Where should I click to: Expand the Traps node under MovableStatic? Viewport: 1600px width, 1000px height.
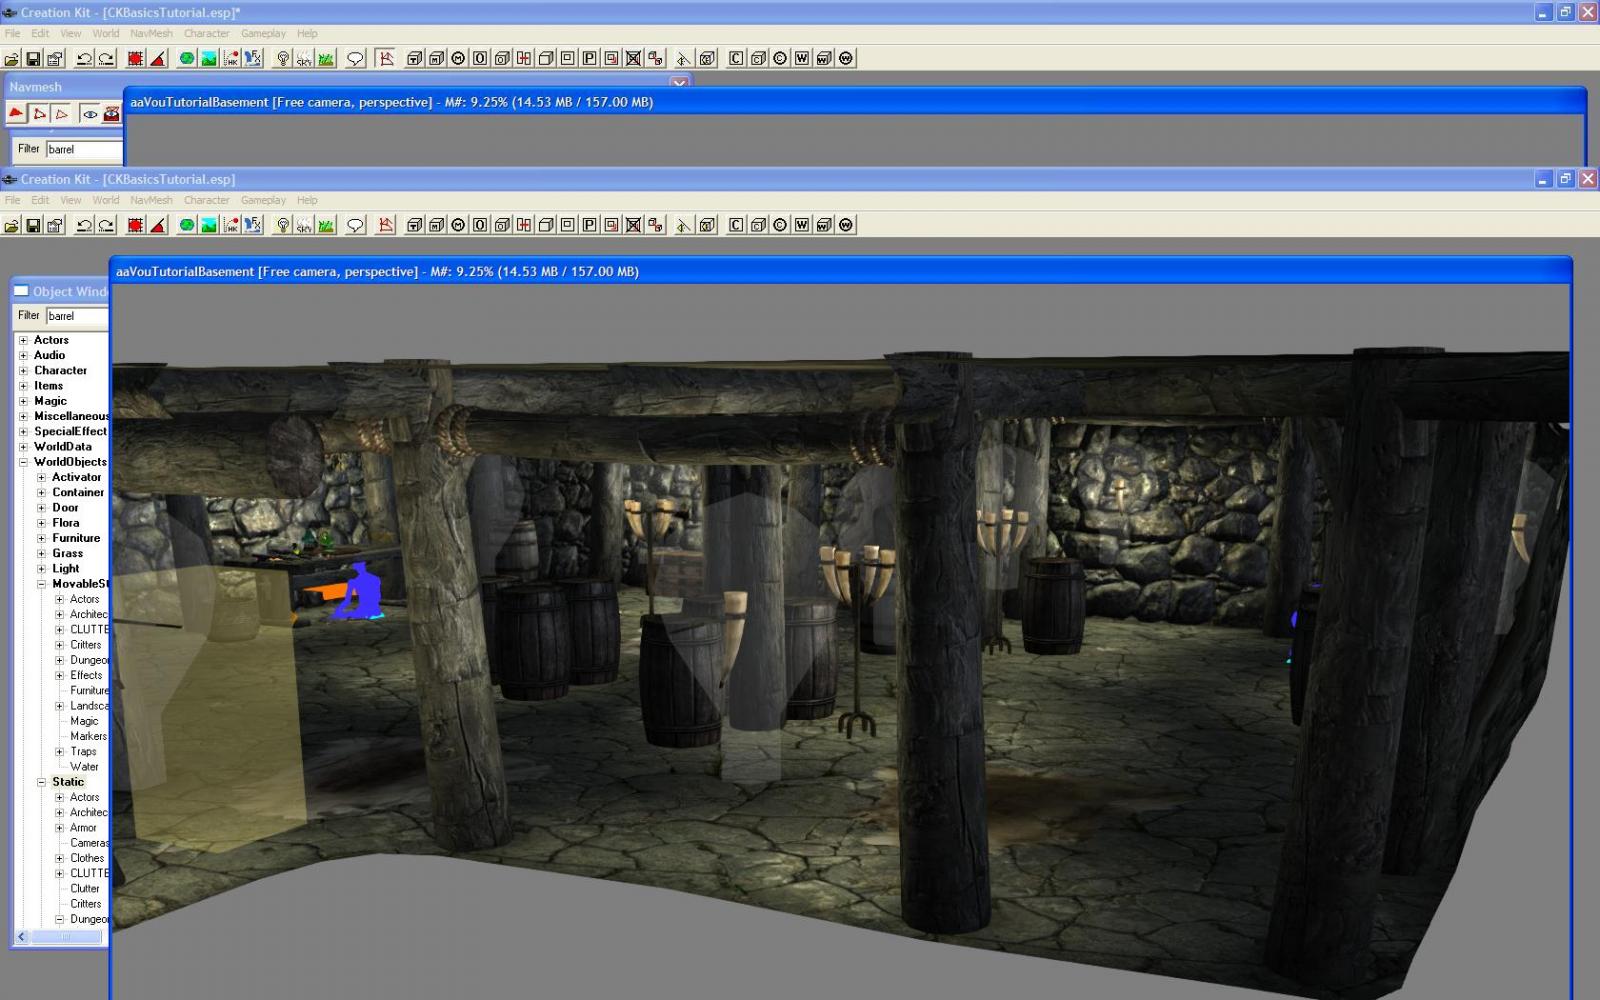[59, 752]
